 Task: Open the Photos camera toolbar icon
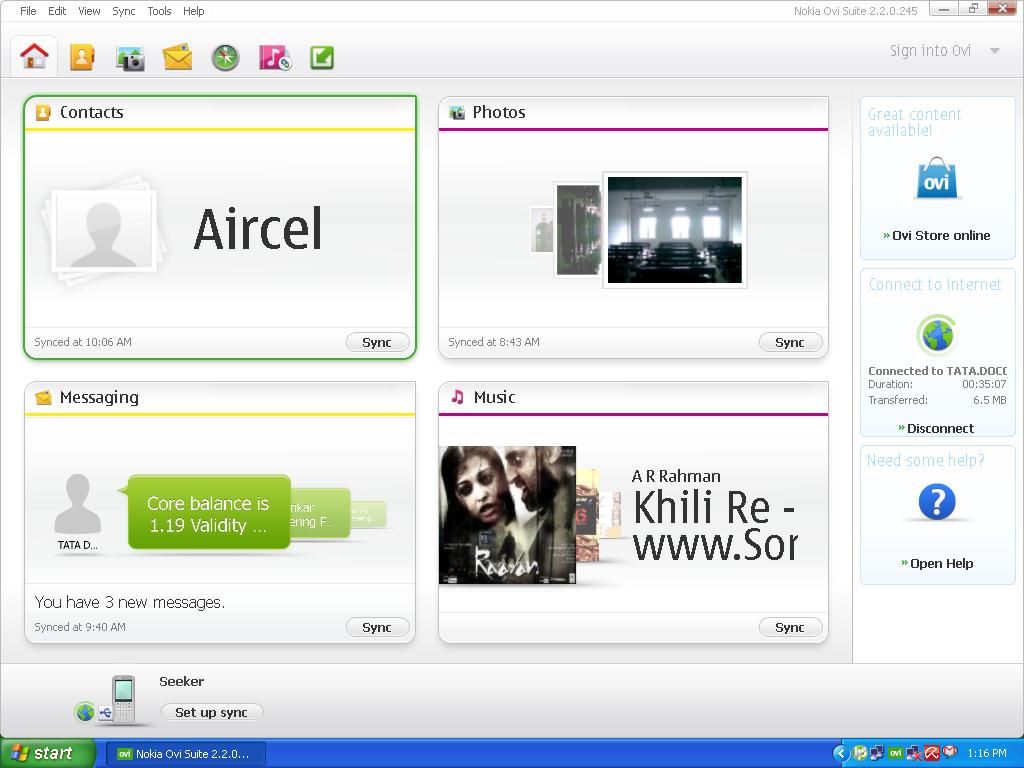130,58
